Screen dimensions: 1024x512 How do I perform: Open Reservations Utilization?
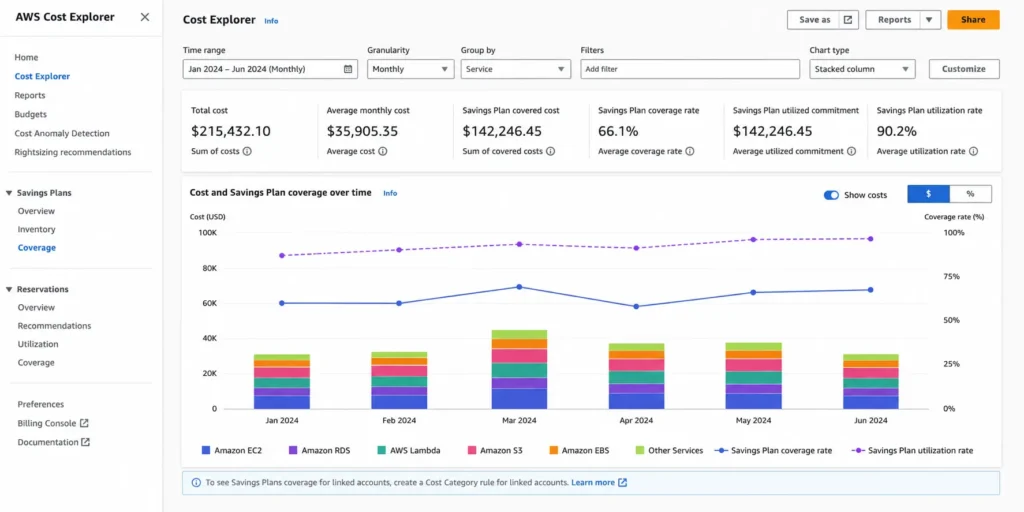point(38,344)
